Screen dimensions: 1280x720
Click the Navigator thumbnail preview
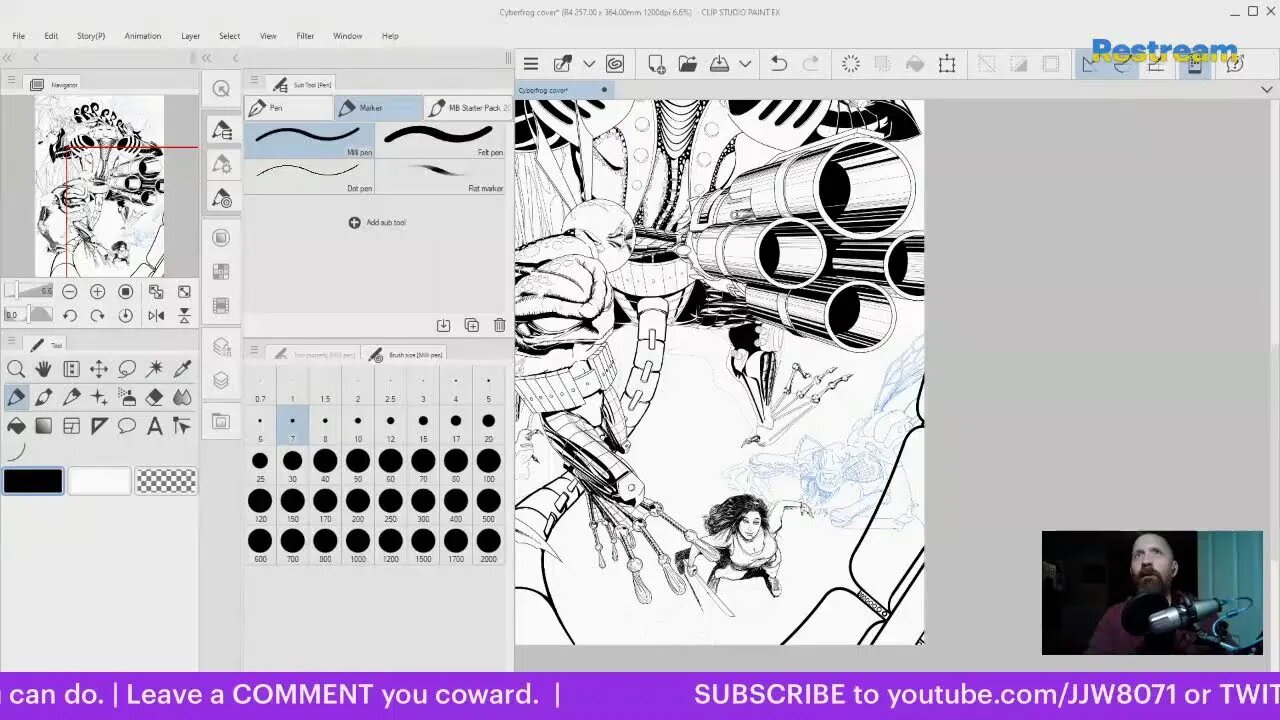(100, 186)
